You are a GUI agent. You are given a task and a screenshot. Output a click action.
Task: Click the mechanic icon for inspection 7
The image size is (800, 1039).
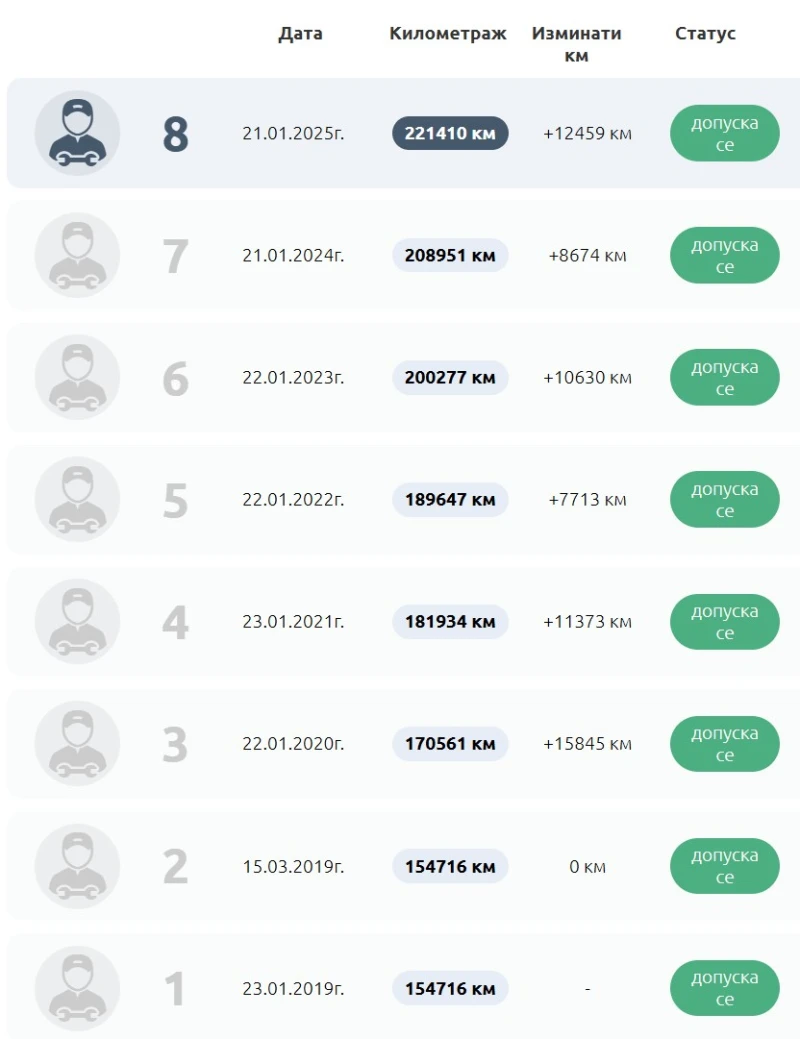77,255
